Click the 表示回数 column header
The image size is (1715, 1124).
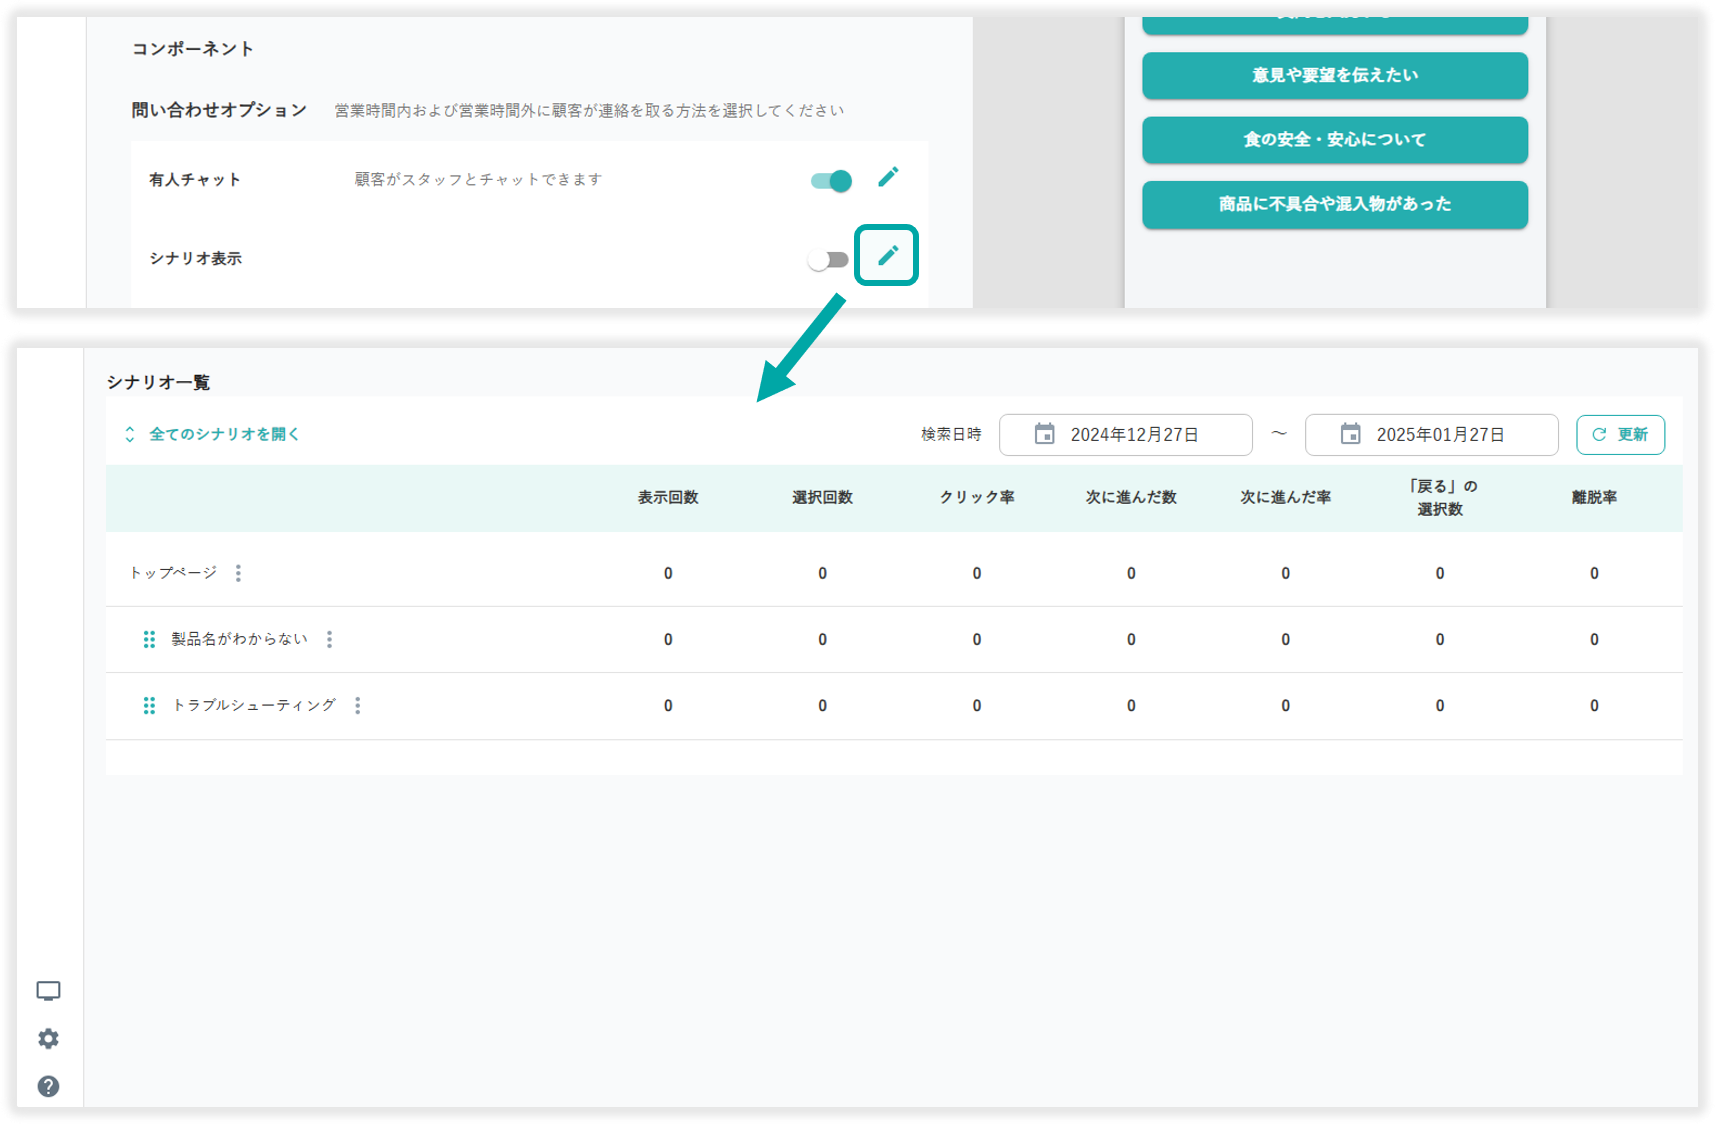(x=668, y=497)
